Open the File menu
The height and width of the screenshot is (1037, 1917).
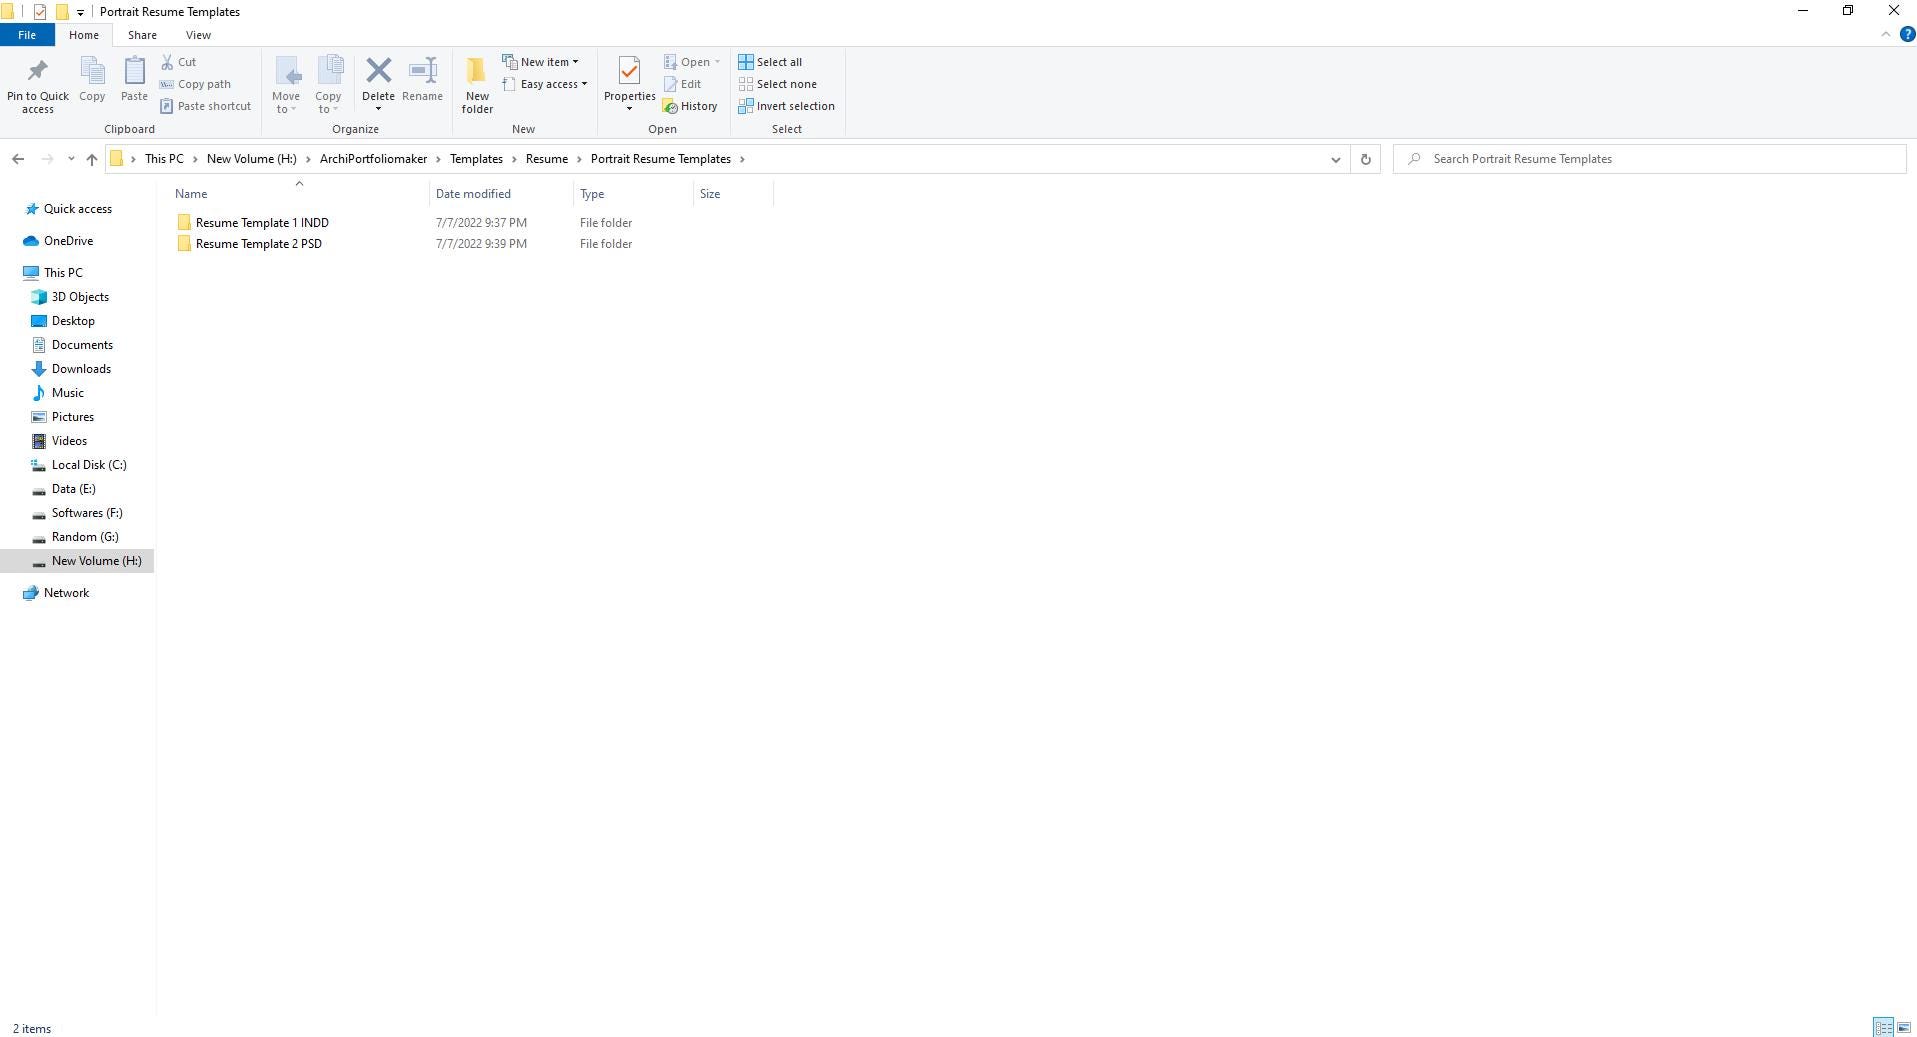pos(27,35)
